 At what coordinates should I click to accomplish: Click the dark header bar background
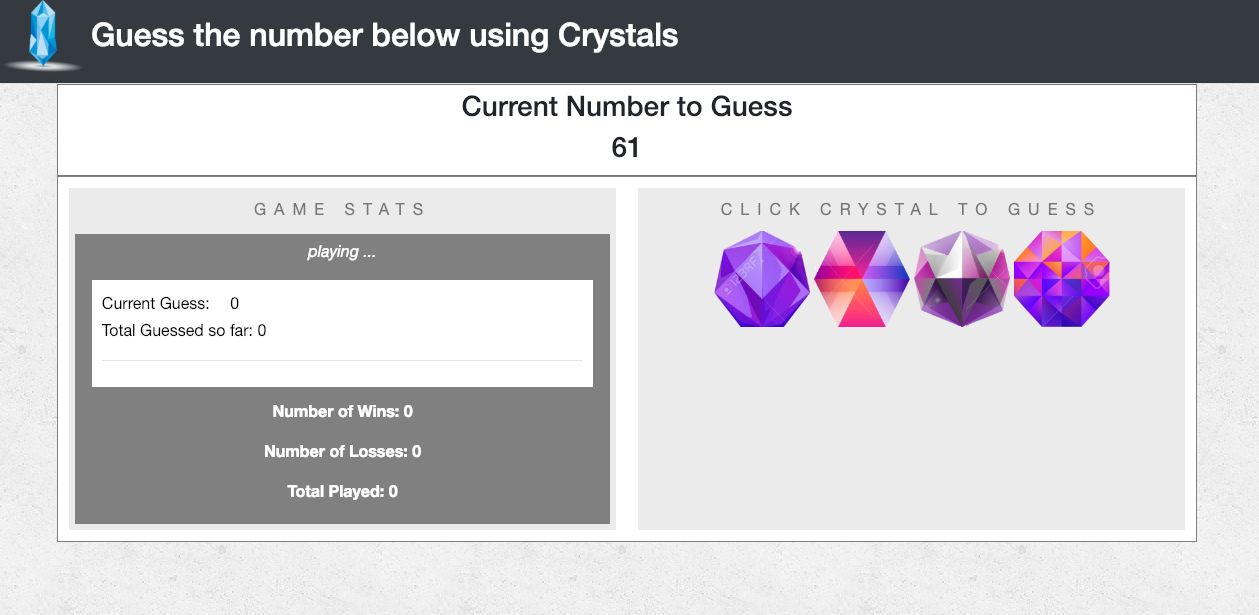950,40
